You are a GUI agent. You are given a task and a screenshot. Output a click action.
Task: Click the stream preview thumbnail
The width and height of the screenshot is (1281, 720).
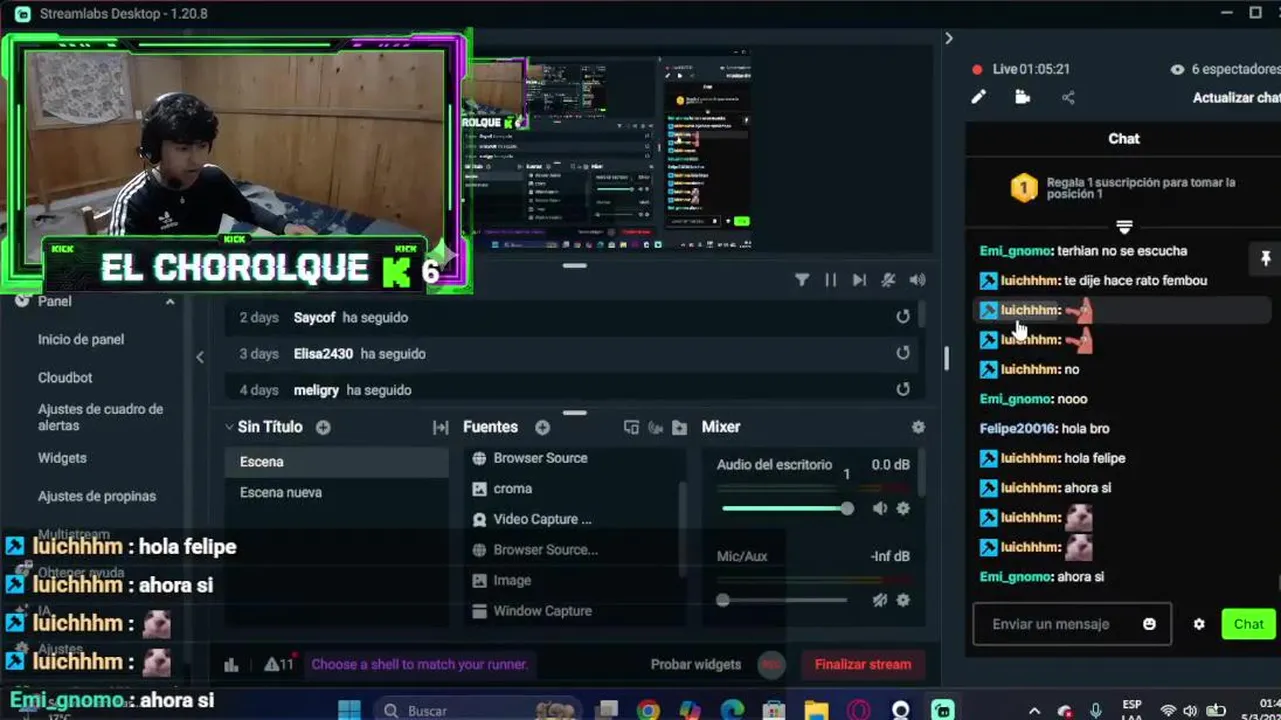click(x=611, y=152)
